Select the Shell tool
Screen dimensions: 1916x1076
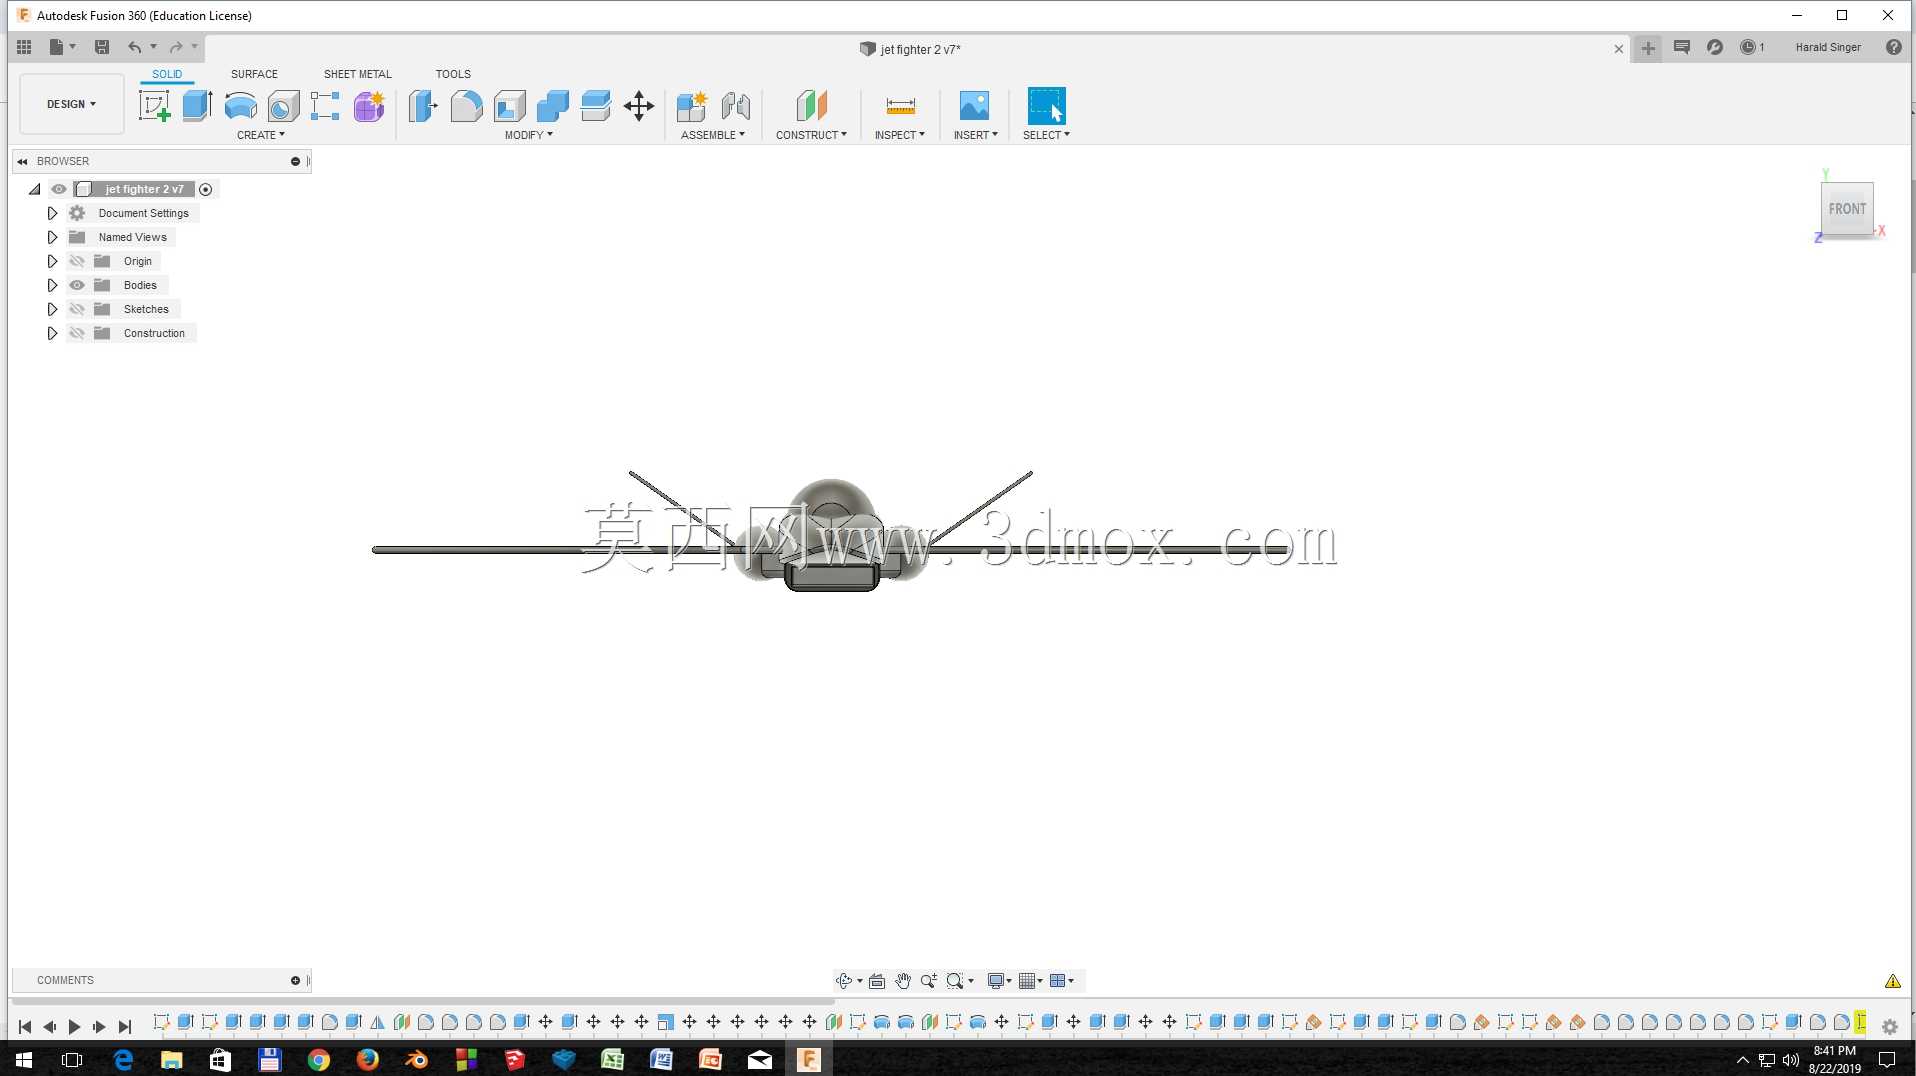tap(509, 106)
